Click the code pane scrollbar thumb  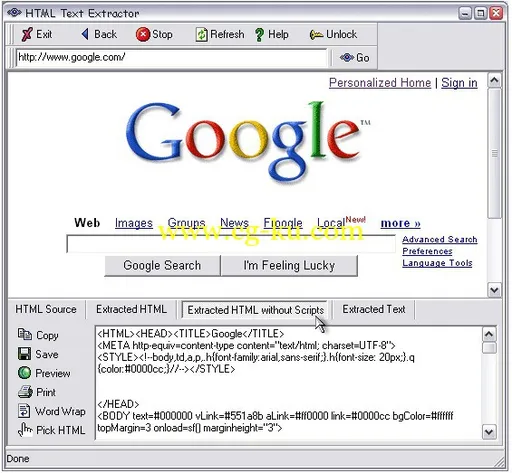pos(489,347)
